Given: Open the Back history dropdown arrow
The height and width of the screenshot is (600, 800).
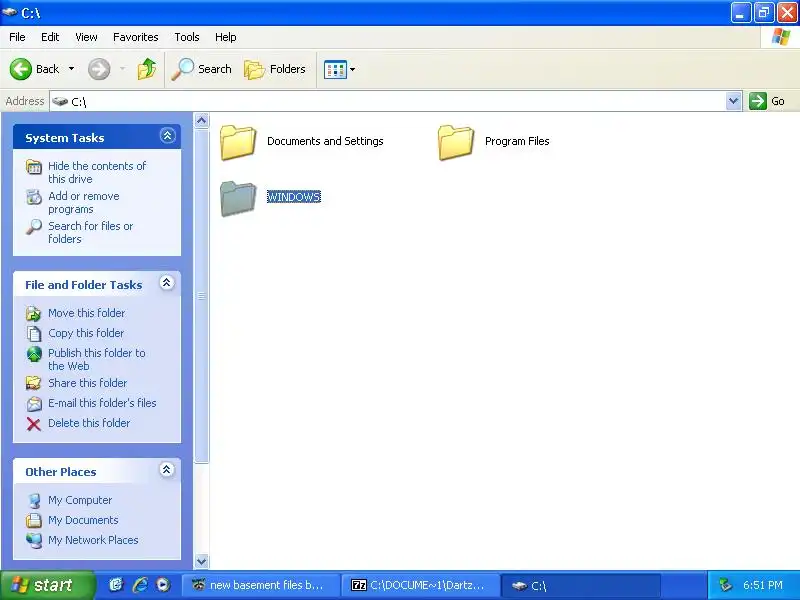Looking at the screenshot, I should point(71,69).
